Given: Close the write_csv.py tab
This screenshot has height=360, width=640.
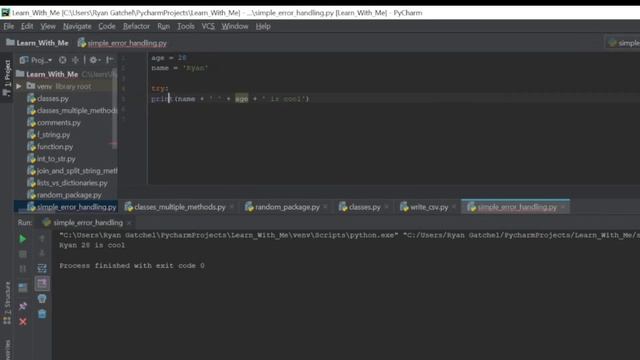Looking at the screenshot, I should coord(454,207).
